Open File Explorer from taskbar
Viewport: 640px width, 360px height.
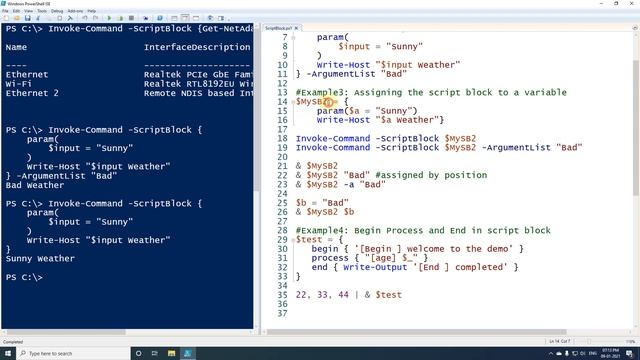(171, 353)
